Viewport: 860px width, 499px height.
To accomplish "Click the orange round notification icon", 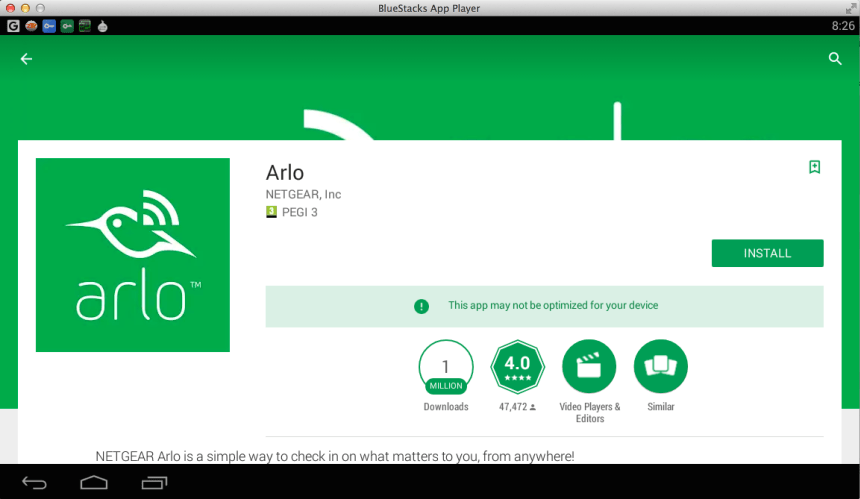I will pos(31,26).
